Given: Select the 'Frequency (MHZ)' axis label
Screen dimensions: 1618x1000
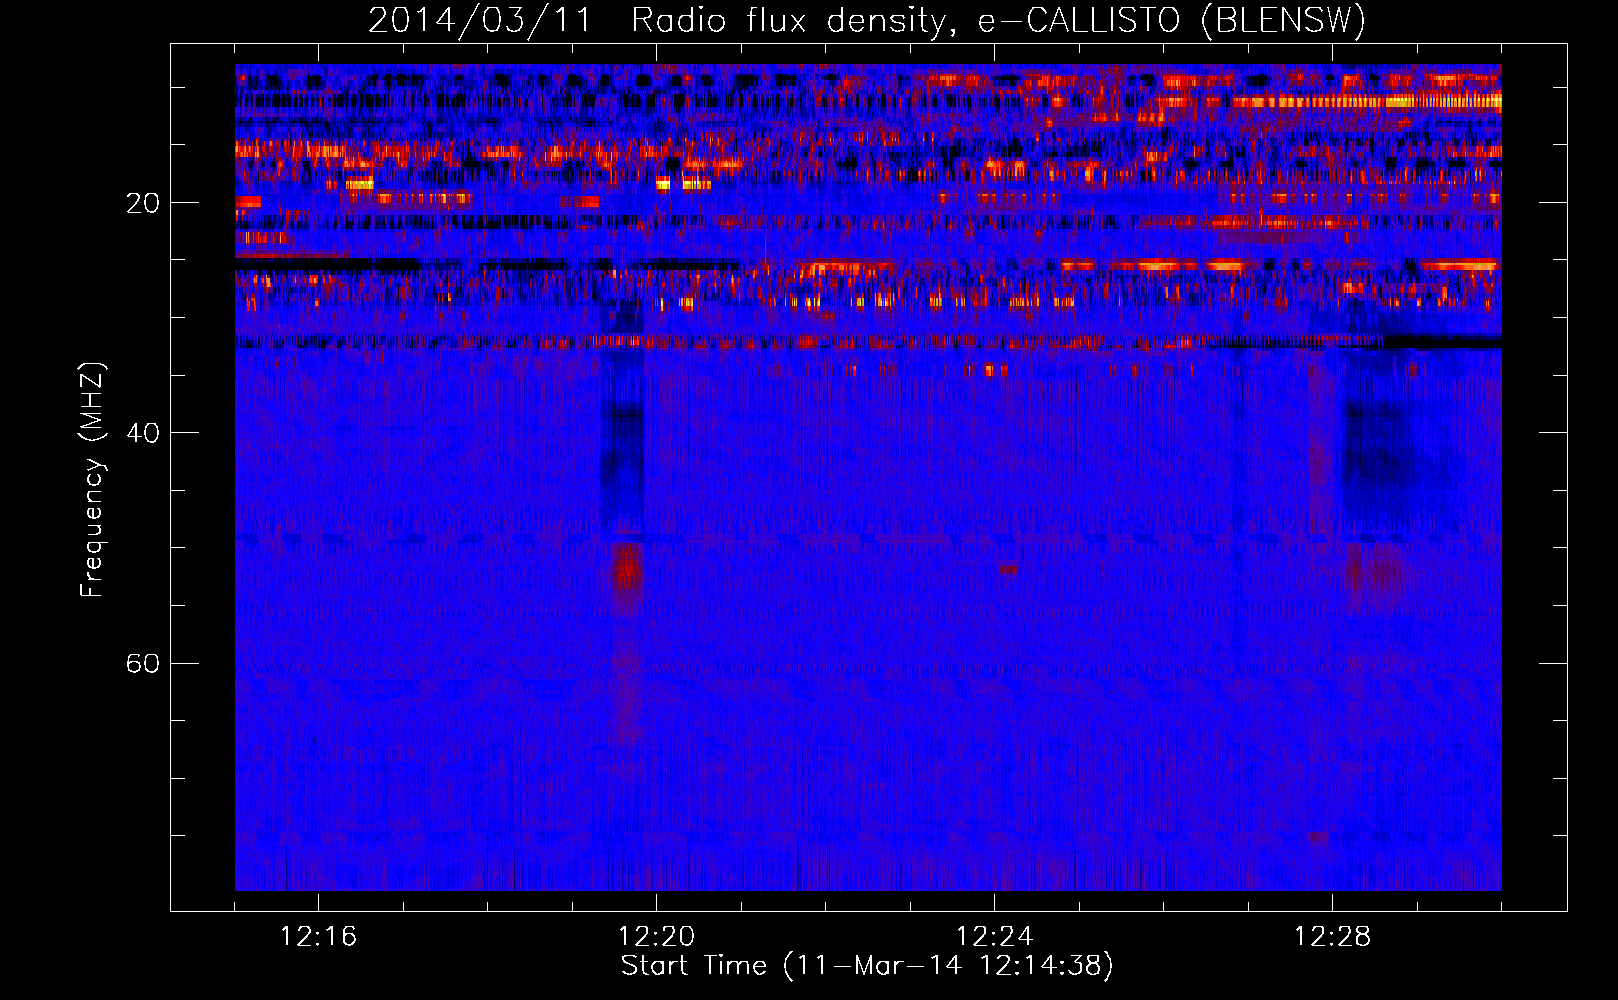Looking at the screenshot, I should coord(92,480).
